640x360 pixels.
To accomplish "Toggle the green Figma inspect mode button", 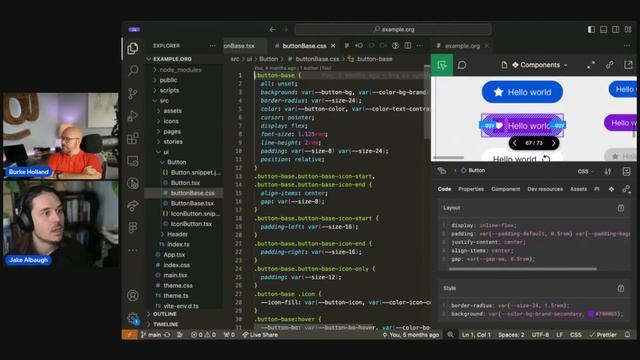I will coord(442,65).
